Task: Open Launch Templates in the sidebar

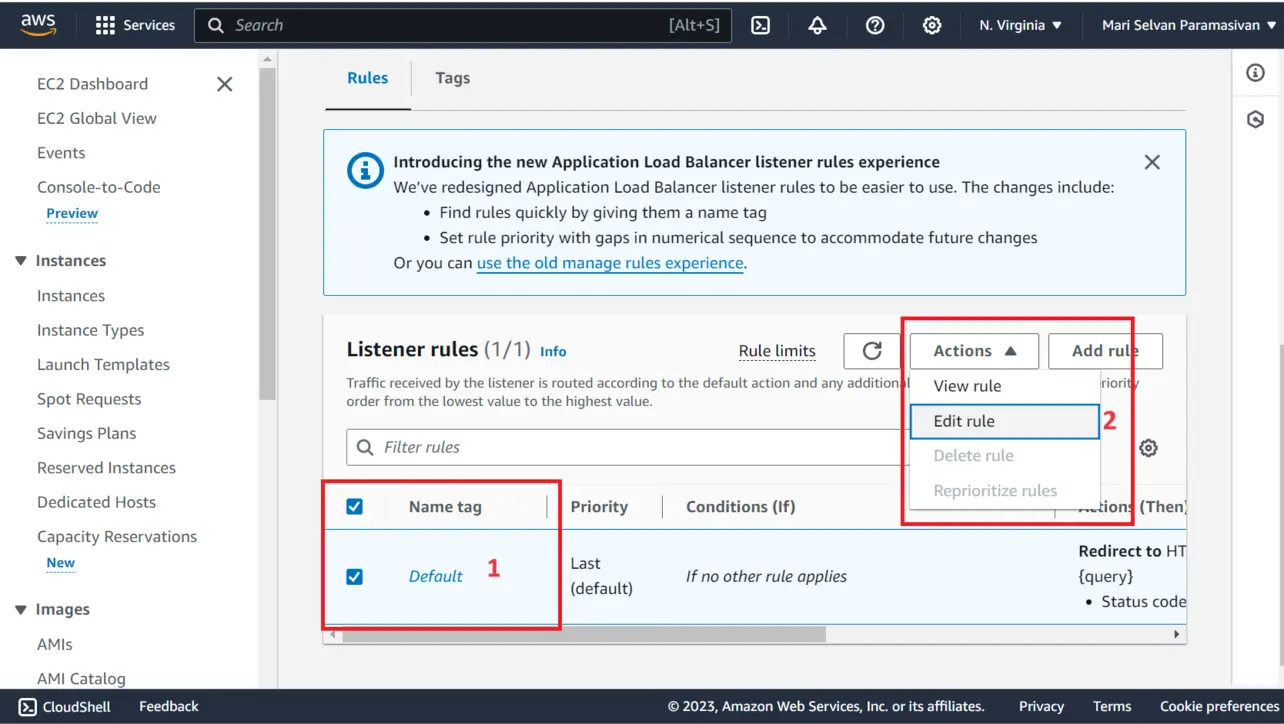Action: point(103,365)
